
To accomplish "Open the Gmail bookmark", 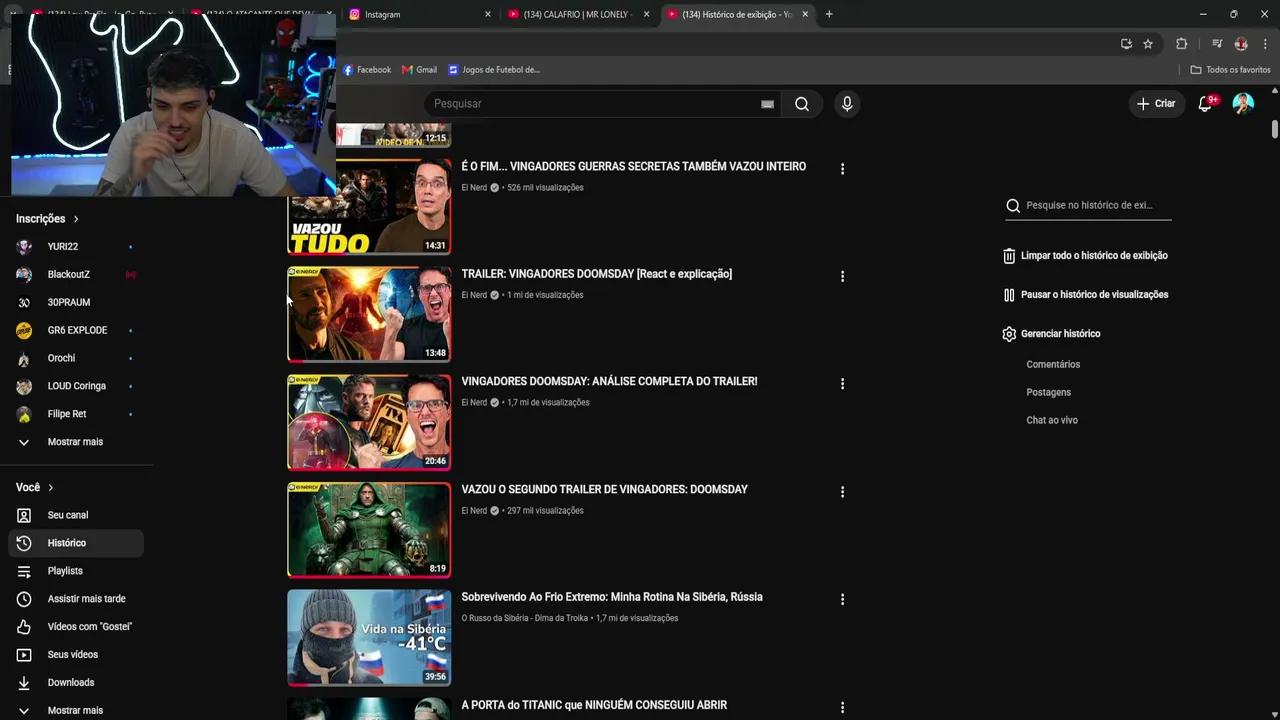I will pyautogui.click(x=419, y=70).
